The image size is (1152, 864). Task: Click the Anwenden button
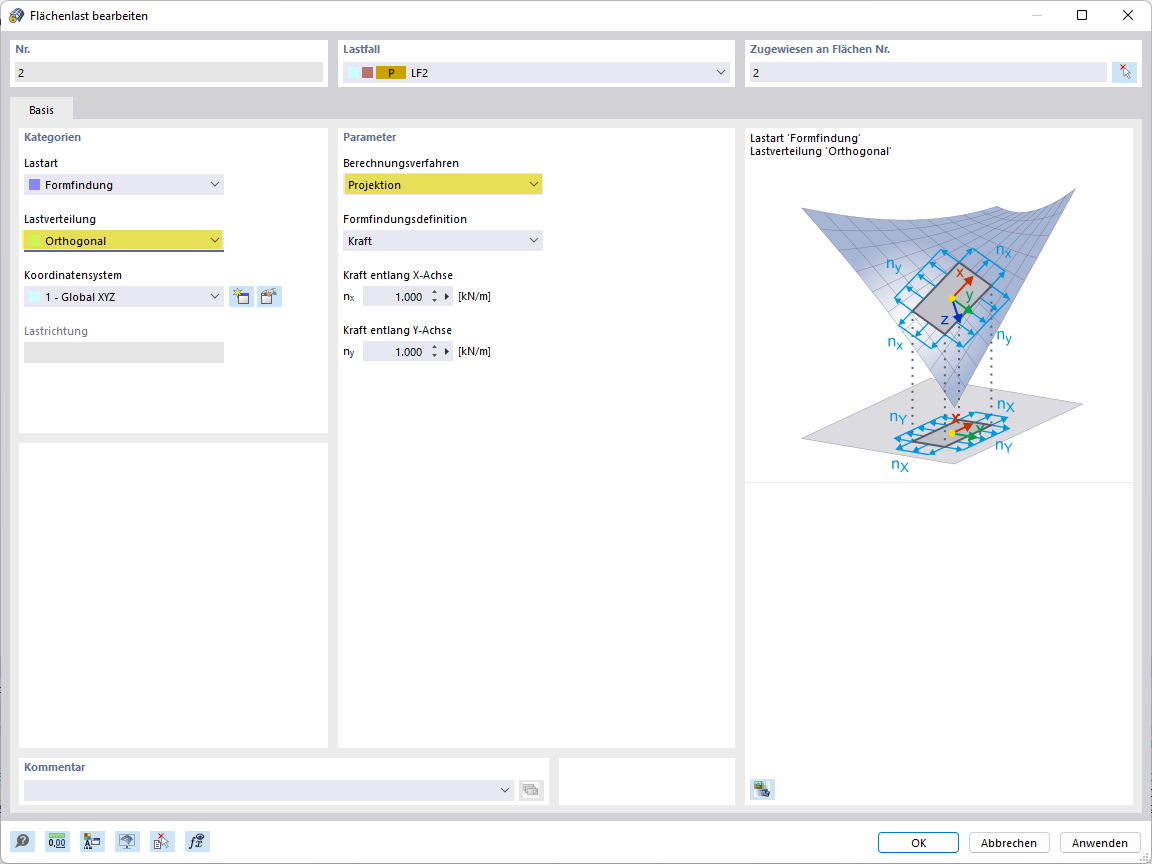[1100, 843]
